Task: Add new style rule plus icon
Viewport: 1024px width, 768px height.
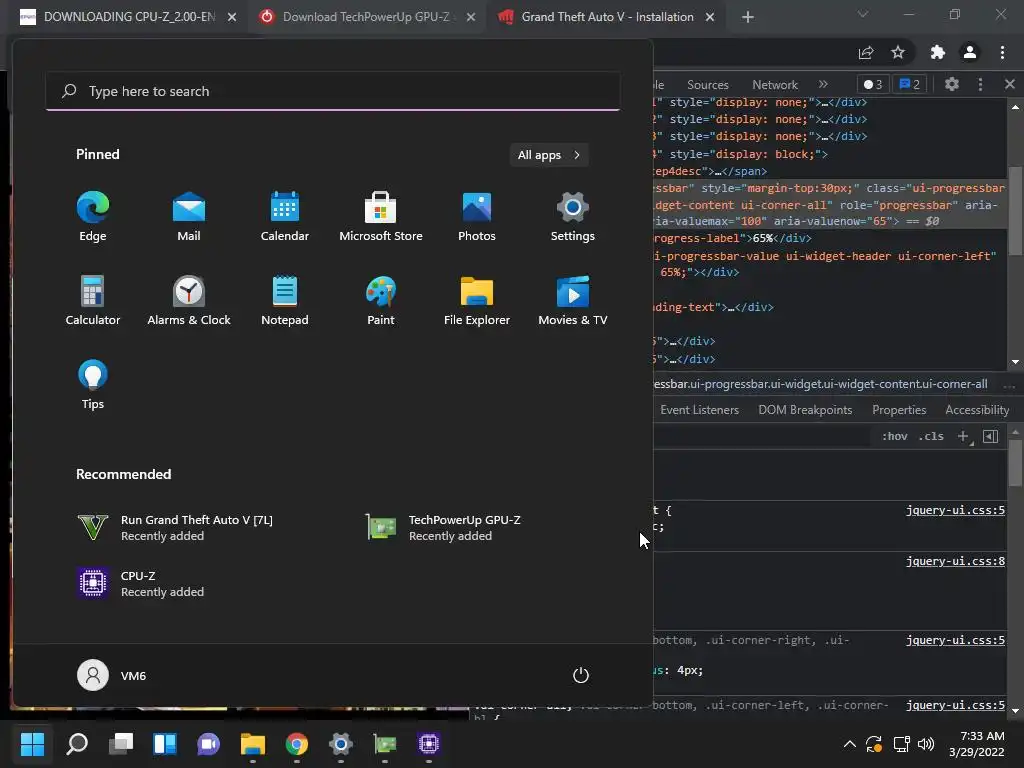Action: pos(963,436)
